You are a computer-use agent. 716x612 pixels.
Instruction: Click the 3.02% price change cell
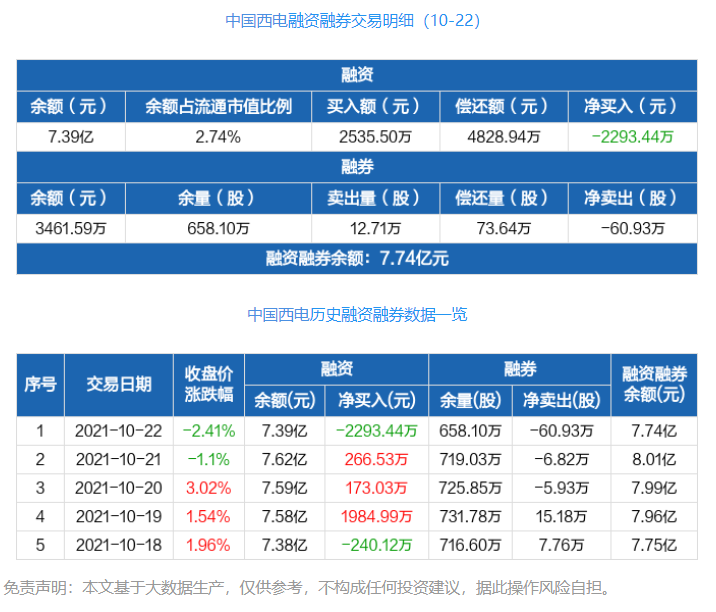[x=209, y=488]
